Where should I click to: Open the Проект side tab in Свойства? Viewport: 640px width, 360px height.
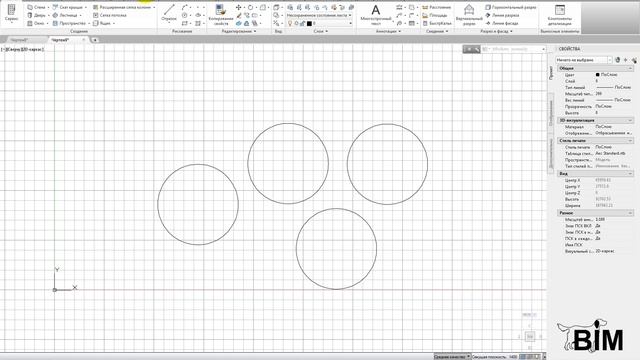pos(551,73)
